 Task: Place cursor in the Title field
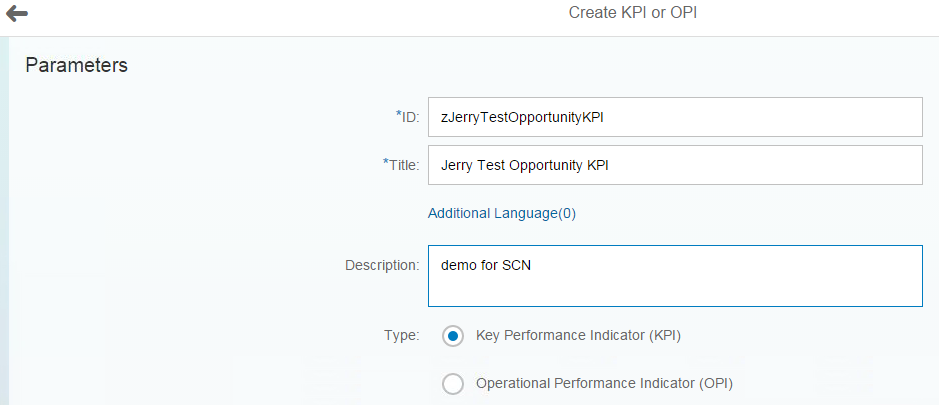tap(675, 165)
